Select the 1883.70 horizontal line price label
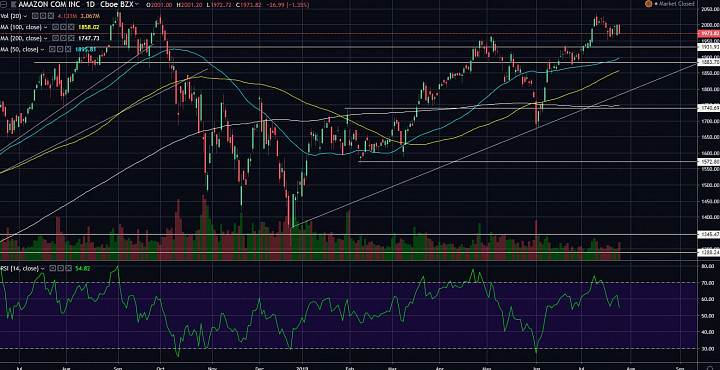Viewport: 720px width, 370px height. tap(708, 62)
